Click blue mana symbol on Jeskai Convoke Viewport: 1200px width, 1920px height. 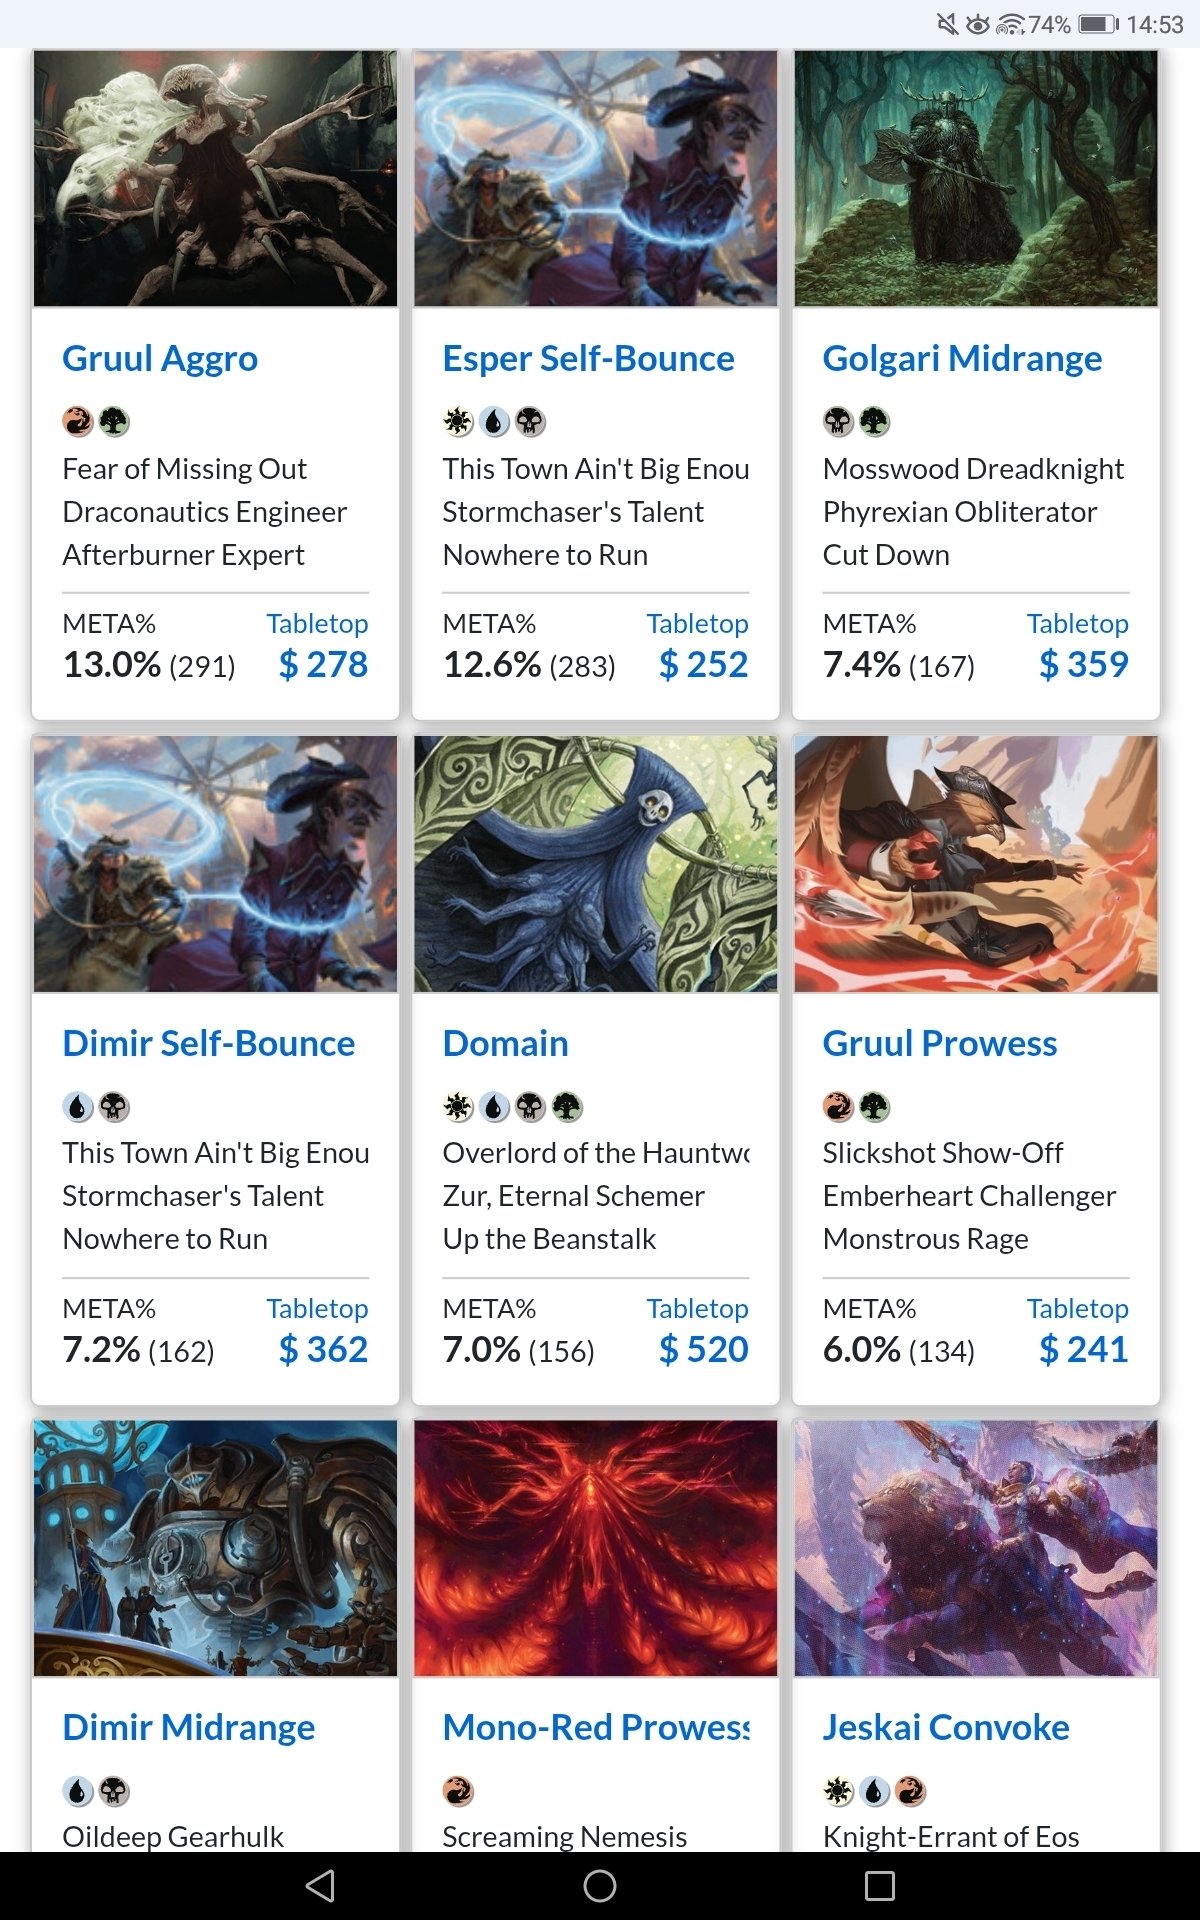click(x=875, y=1791)
